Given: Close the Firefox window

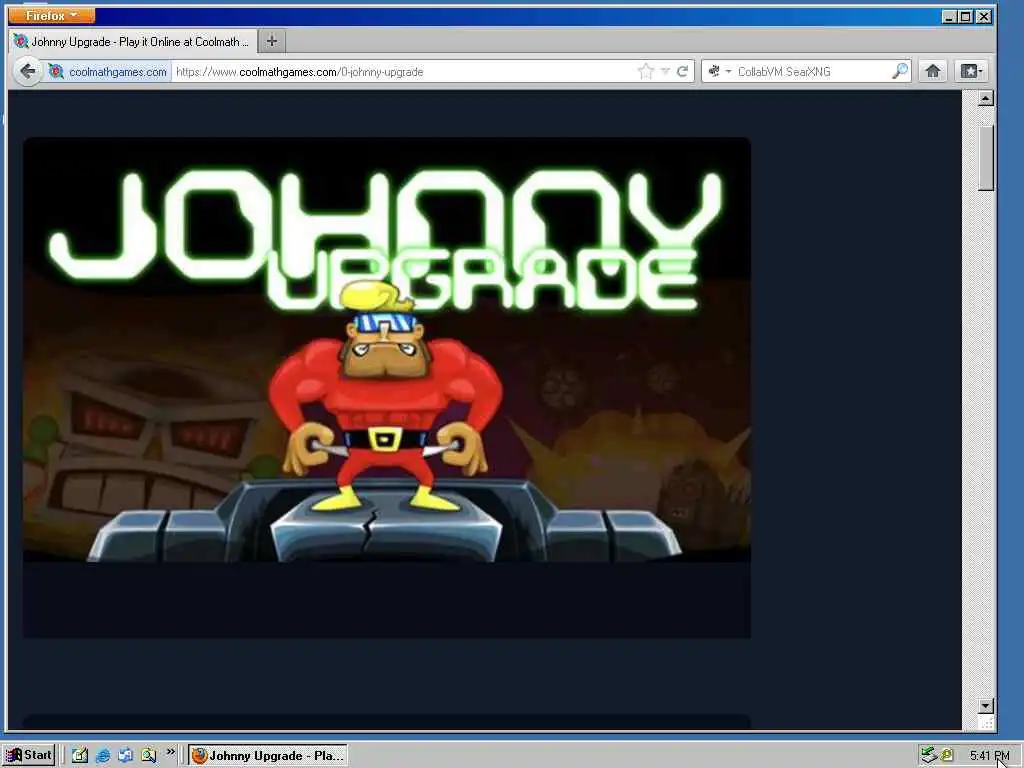Looking at the screenshot, I should [984, 16].
